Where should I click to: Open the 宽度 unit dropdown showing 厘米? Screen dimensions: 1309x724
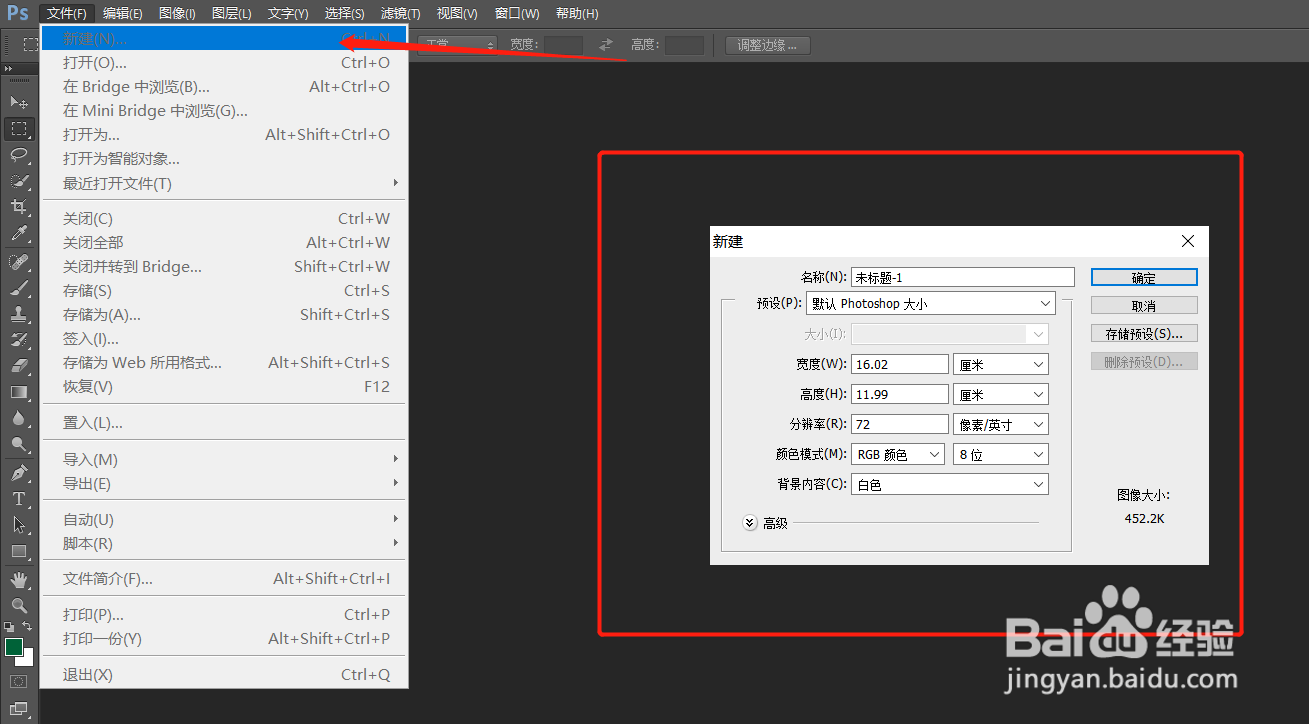(x=999, y=363)
